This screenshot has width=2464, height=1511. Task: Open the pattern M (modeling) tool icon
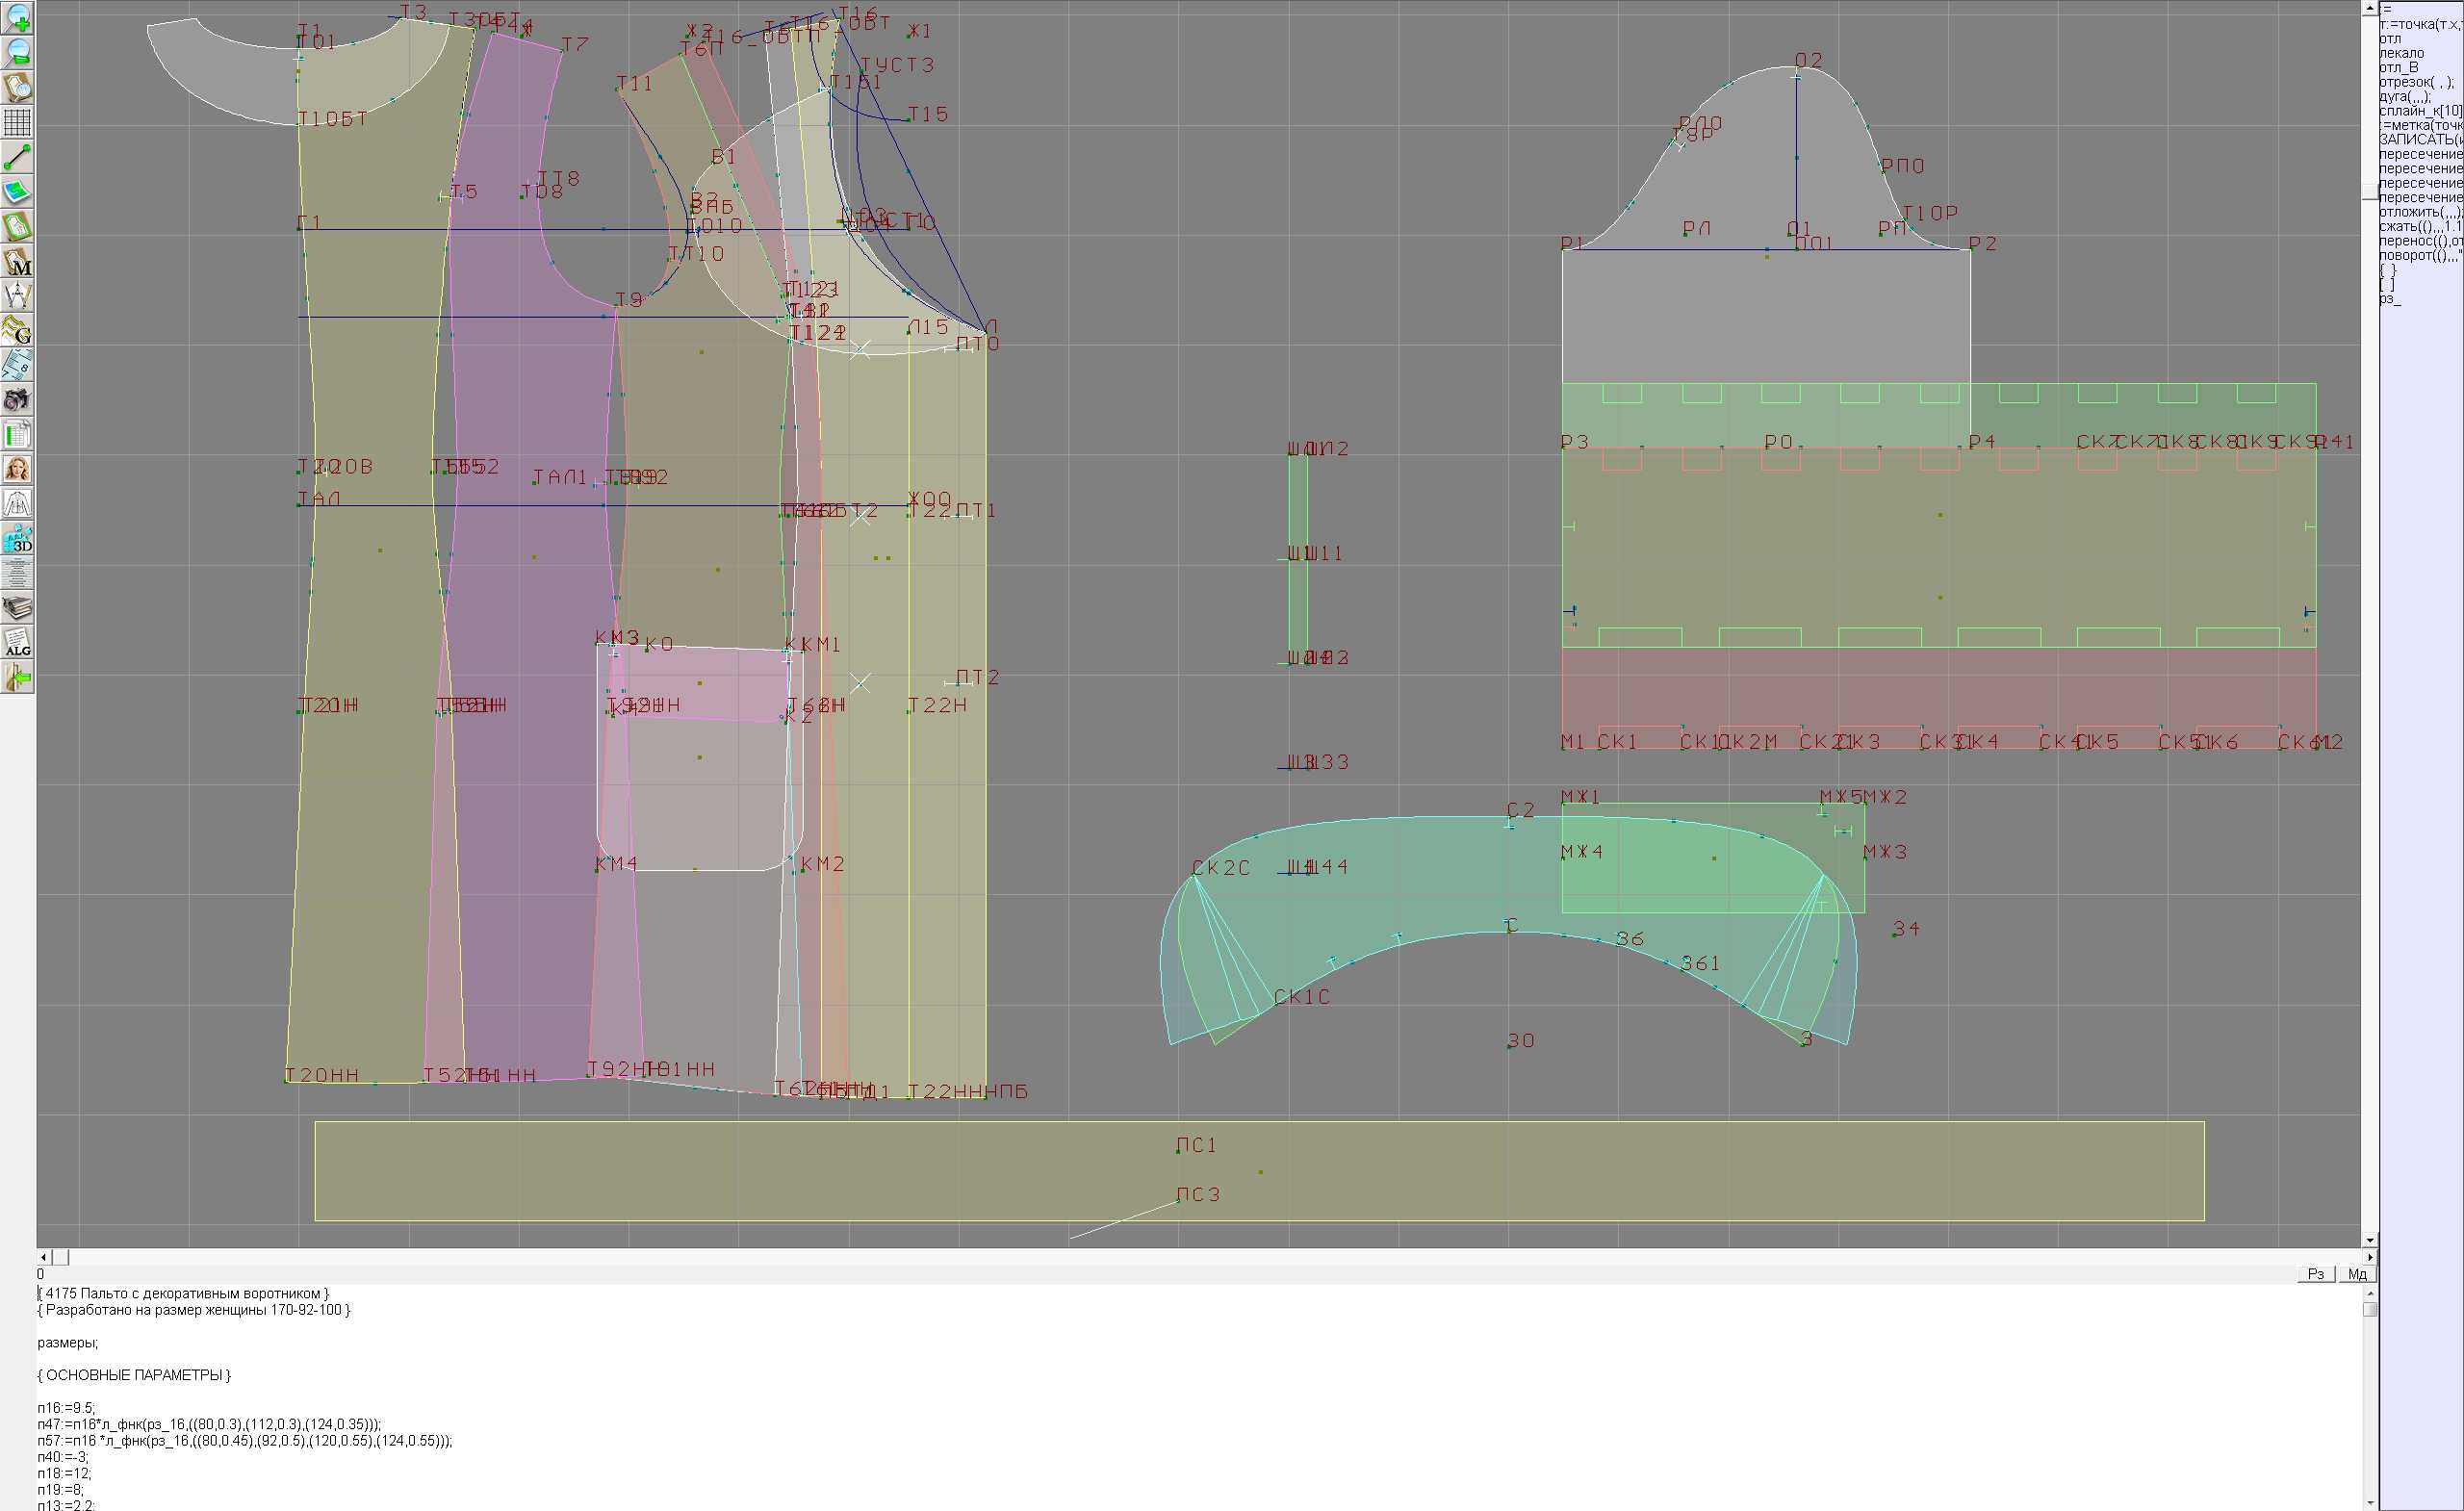coord(18,262)
